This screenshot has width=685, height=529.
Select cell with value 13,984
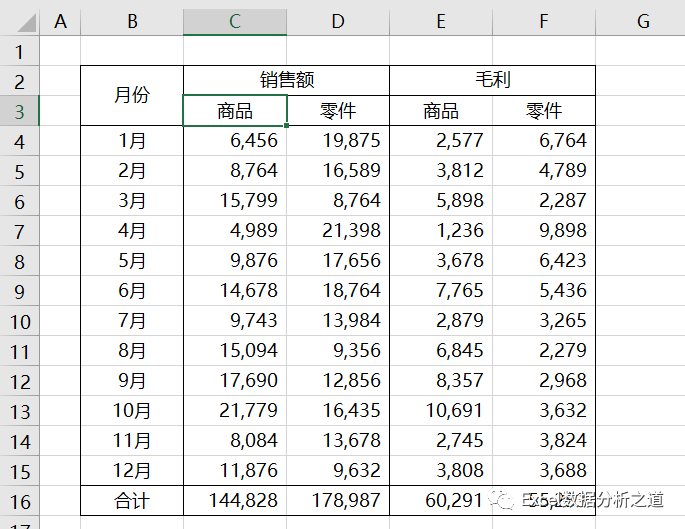[x=338, y=321]
